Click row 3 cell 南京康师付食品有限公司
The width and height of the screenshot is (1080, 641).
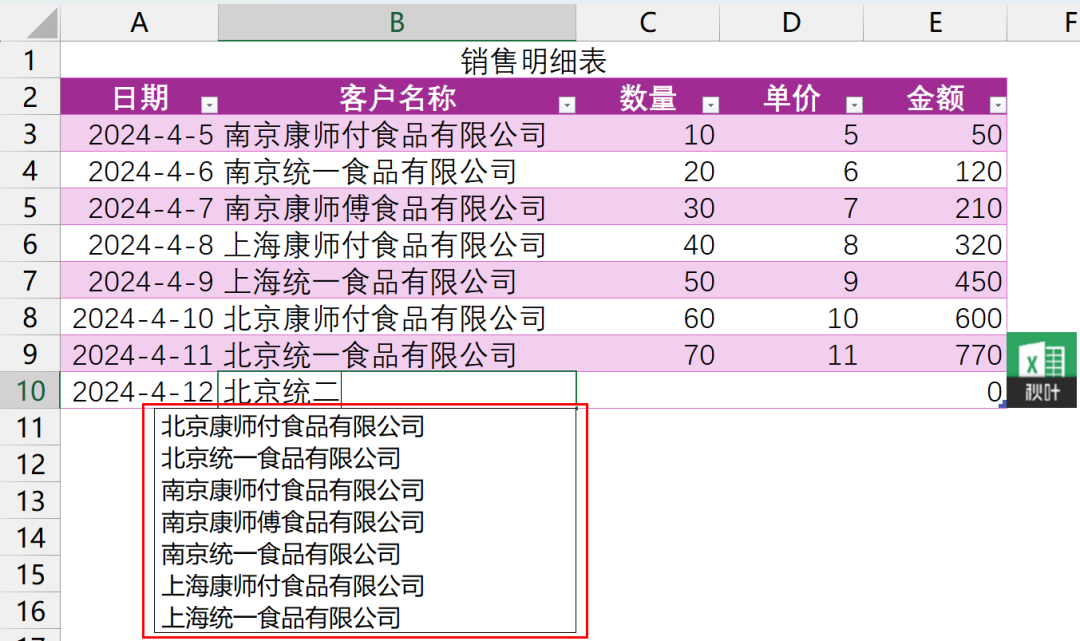[397, 134]
